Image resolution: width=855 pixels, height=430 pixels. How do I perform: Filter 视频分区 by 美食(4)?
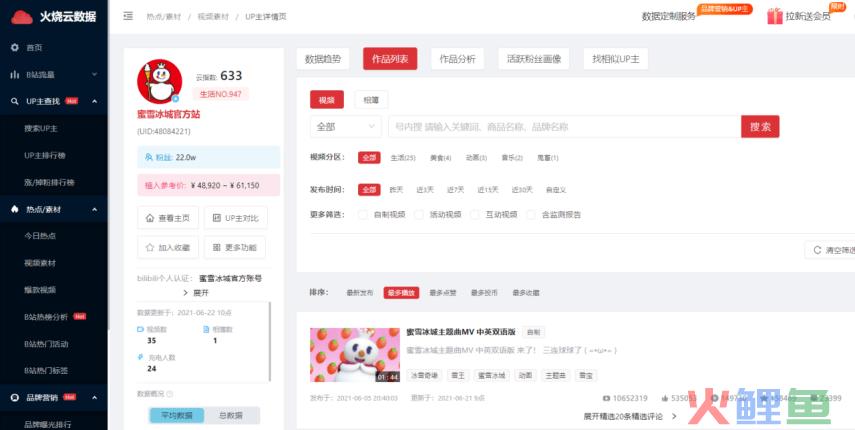coord(441,158)
